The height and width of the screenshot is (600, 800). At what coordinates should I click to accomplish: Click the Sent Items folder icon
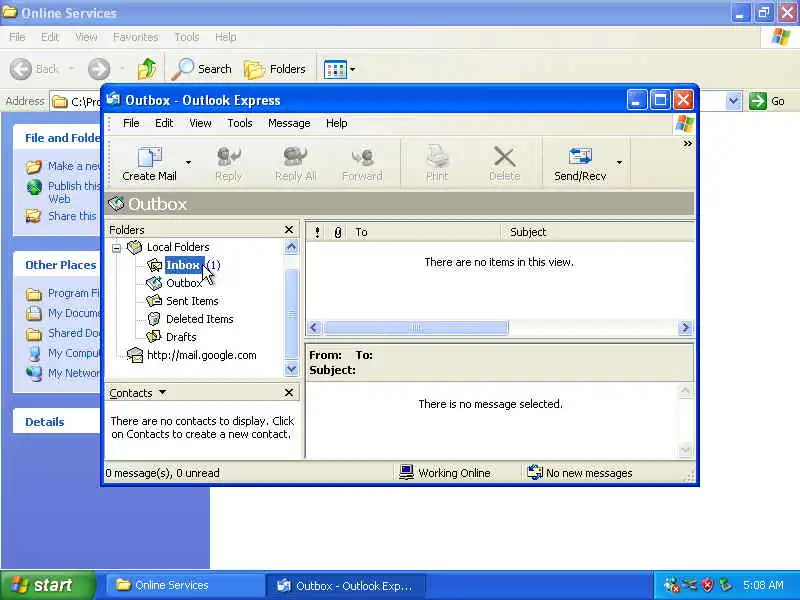pos(154,301)
